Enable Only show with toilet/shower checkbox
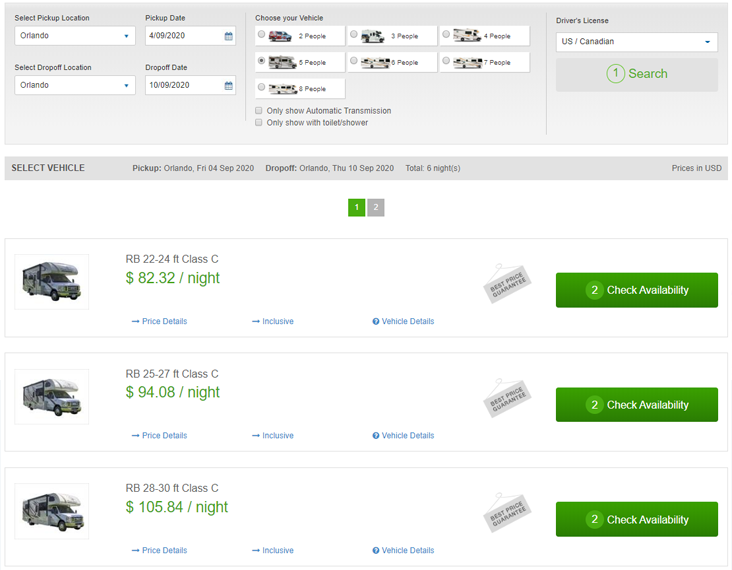Screen dimensions: 732x570 (259, 122)
